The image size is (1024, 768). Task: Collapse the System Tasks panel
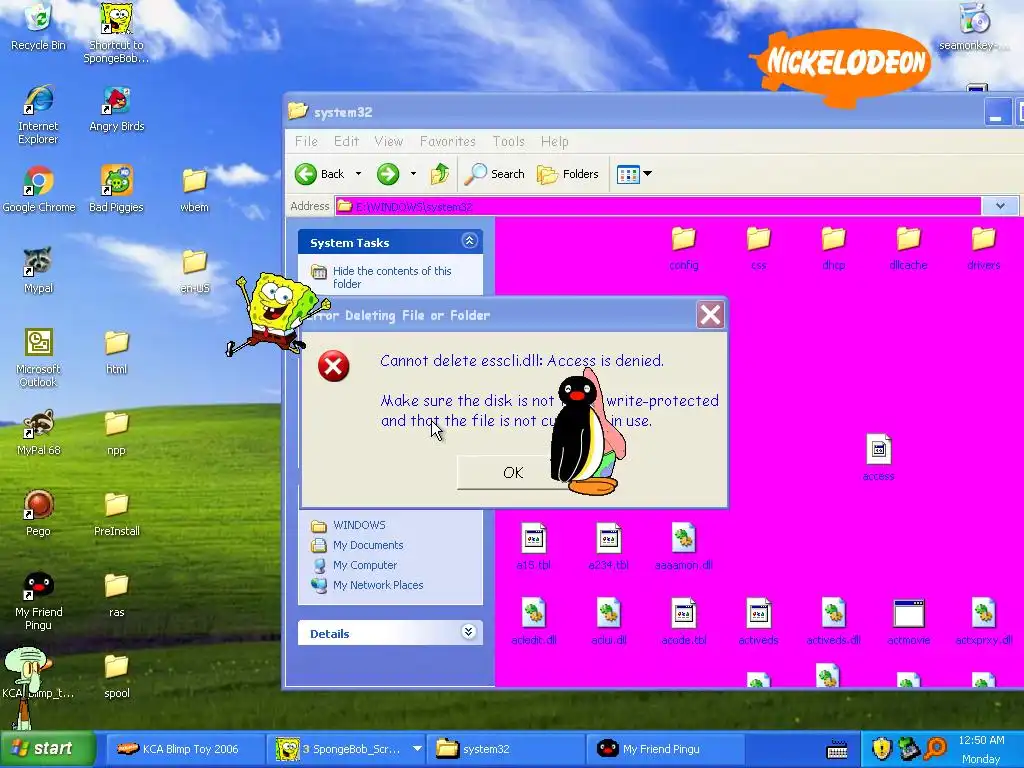pyautogui.click(x=469, y=241)
